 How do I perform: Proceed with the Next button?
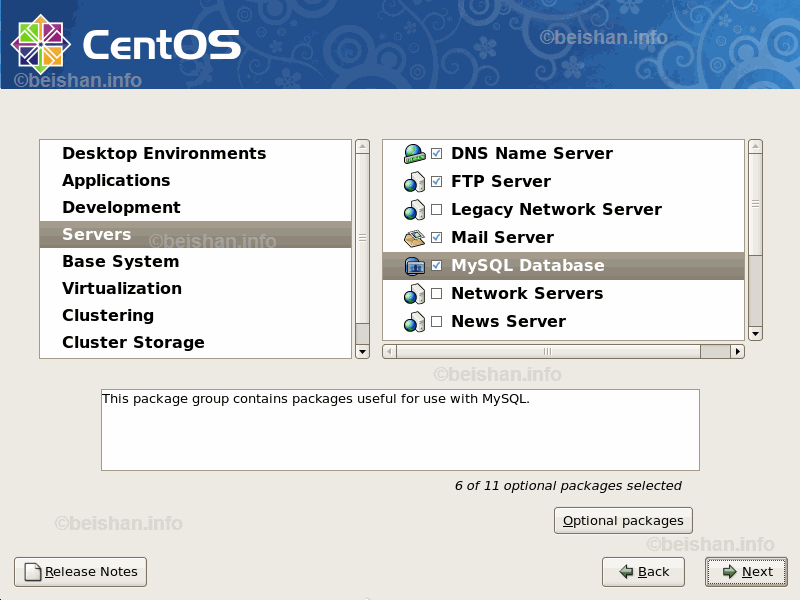746,572
